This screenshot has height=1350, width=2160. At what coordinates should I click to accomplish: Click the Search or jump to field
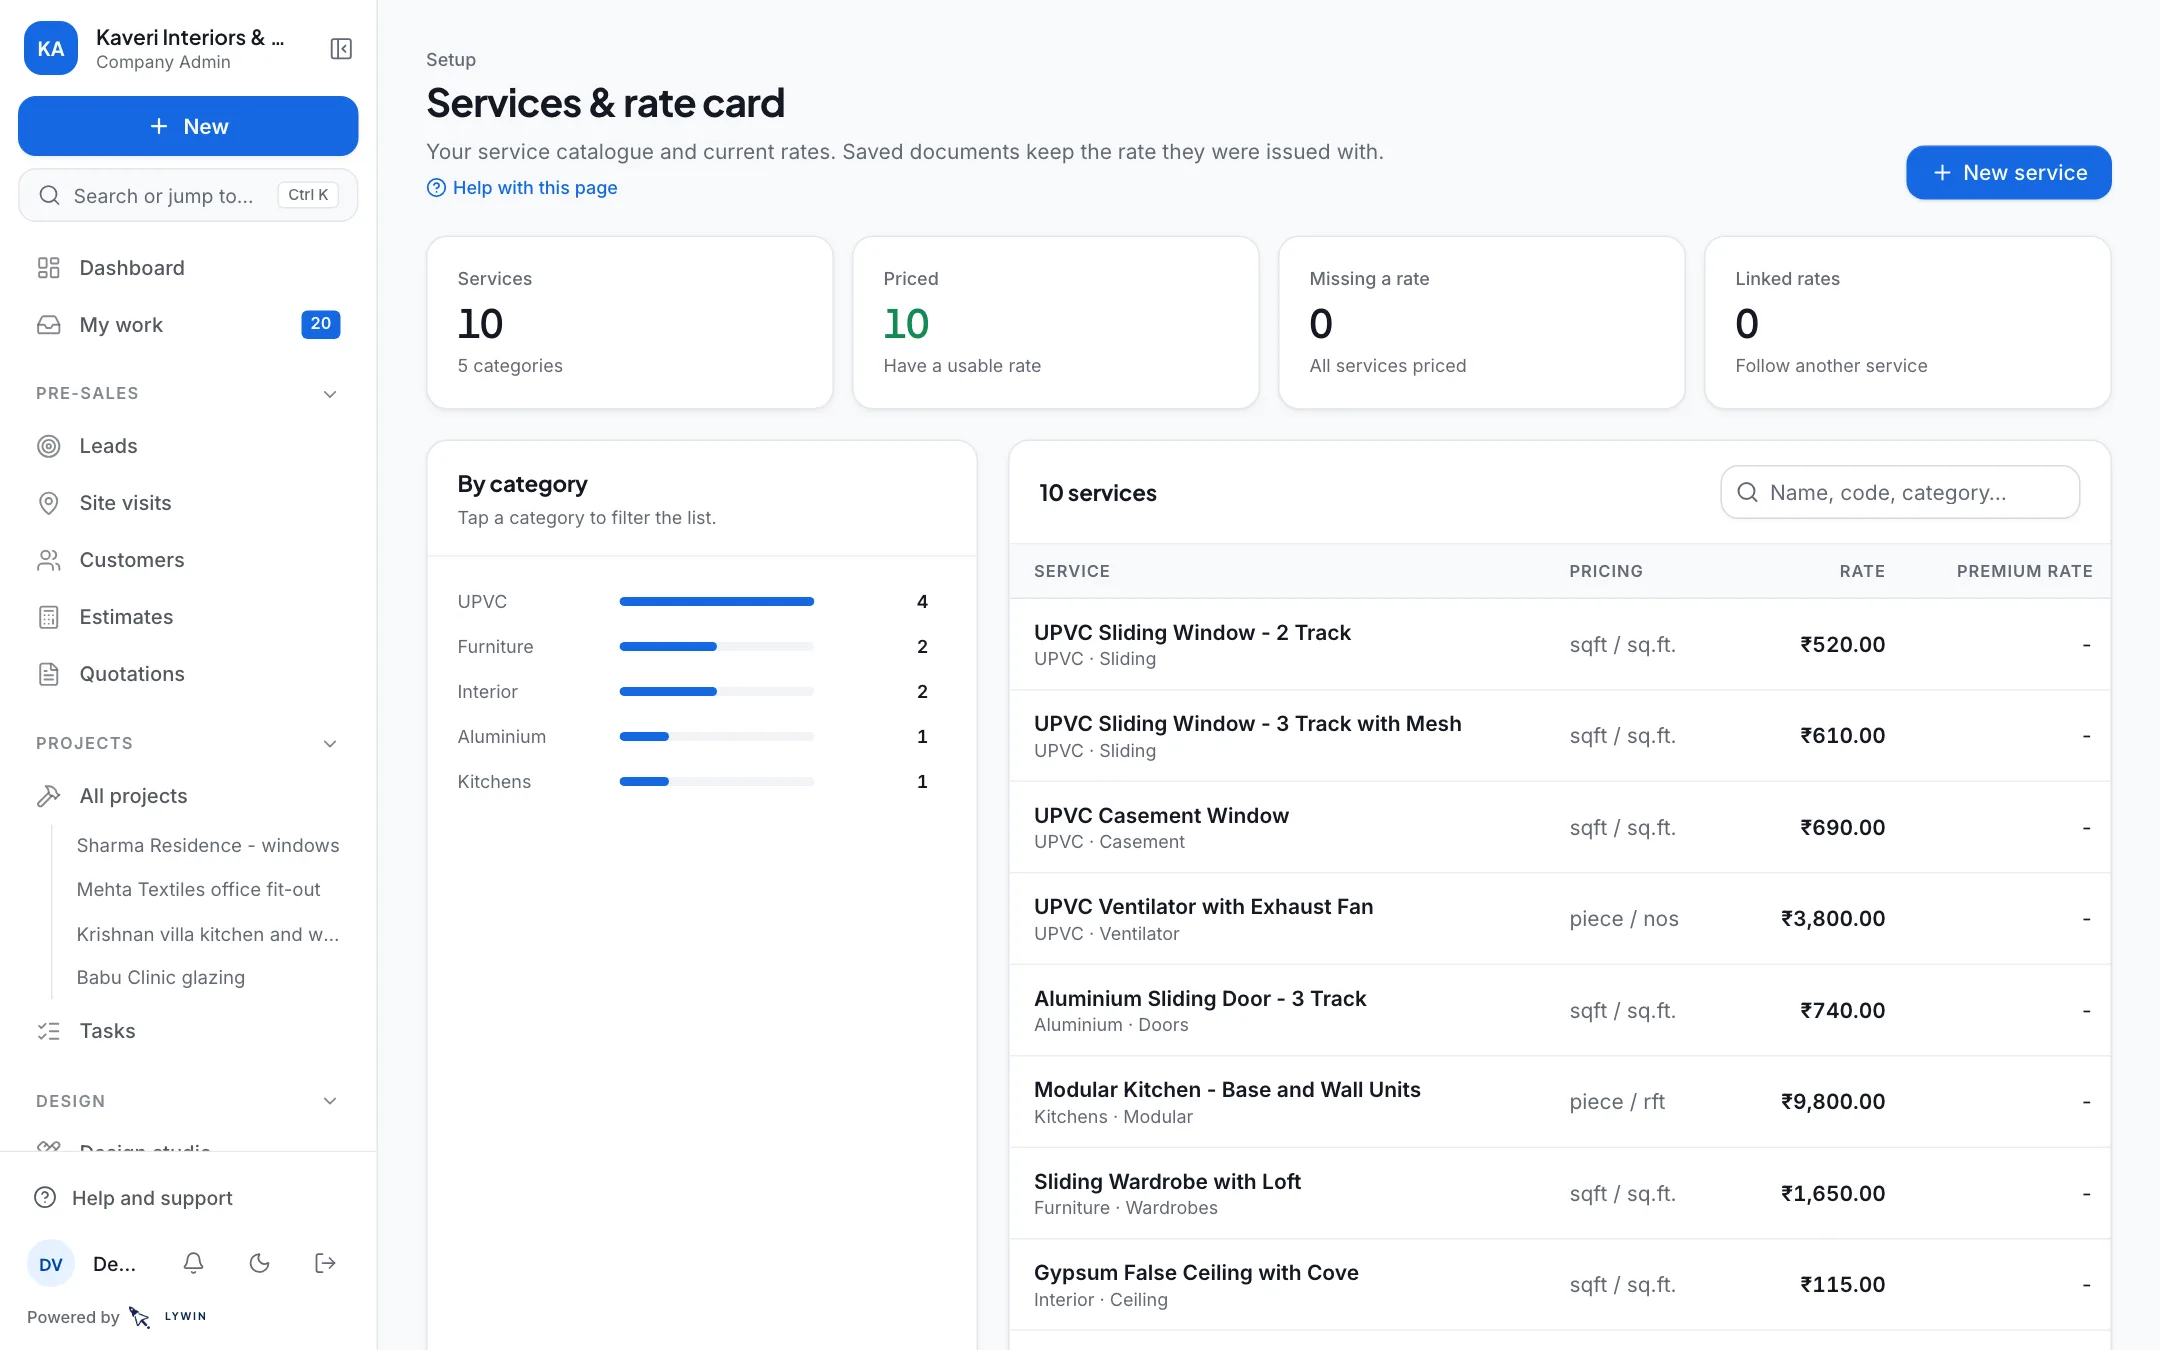(x=188, y=195)
